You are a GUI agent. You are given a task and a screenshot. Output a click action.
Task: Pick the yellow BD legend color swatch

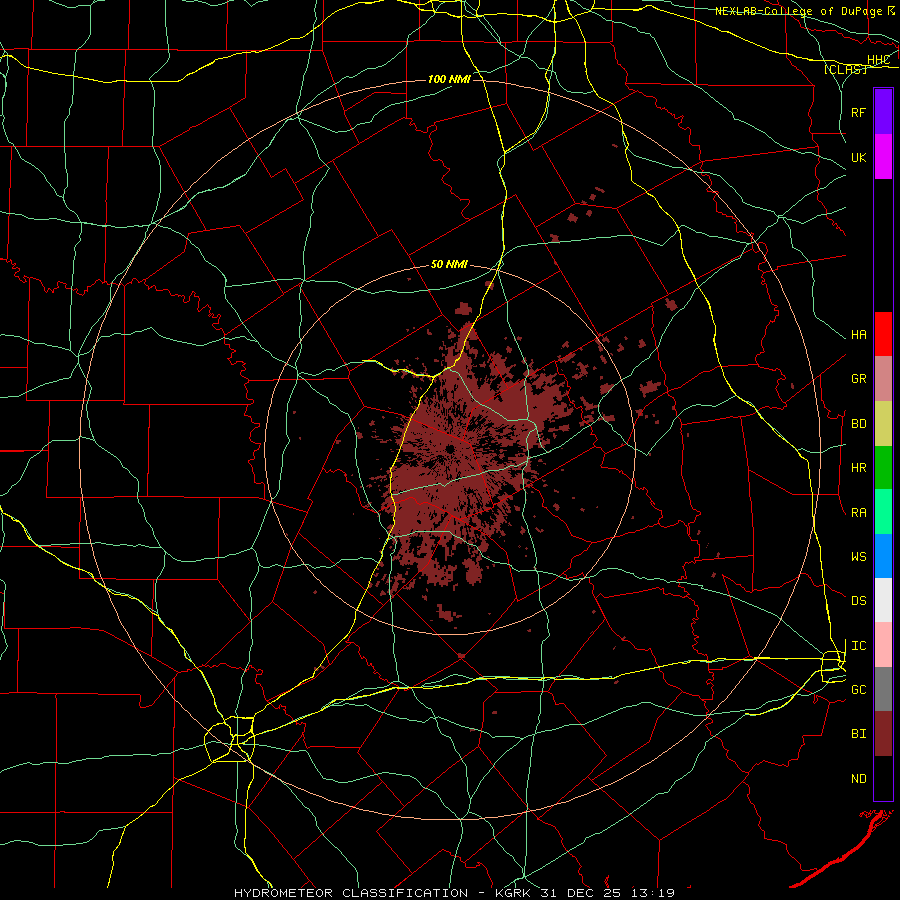883,424
